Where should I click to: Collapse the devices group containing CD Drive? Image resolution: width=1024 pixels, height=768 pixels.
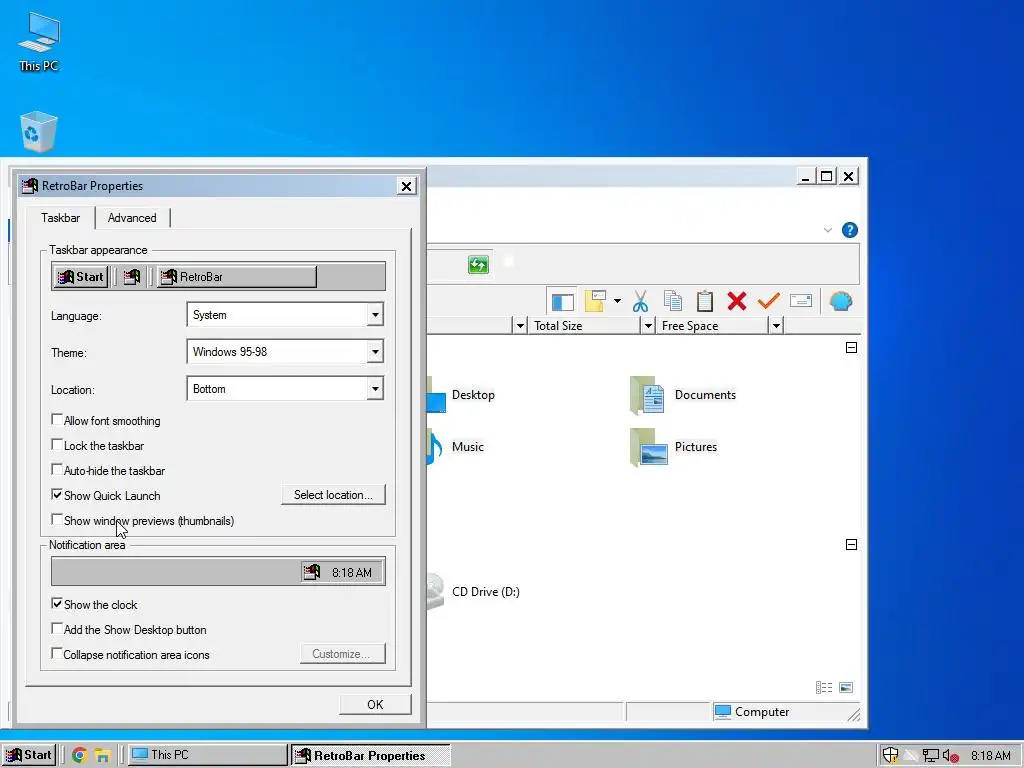pyautogui.click(x=852, y=545)
